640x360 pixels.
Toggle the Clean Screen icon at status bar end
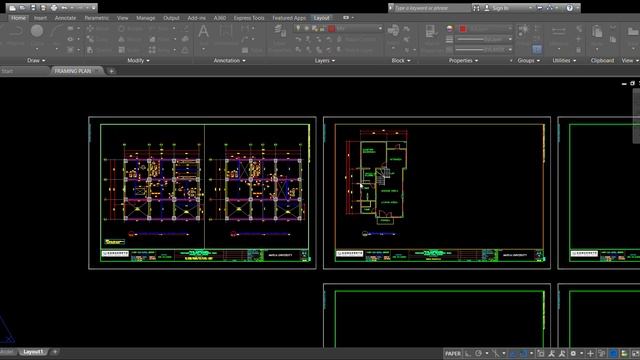(x=635, y=353)
